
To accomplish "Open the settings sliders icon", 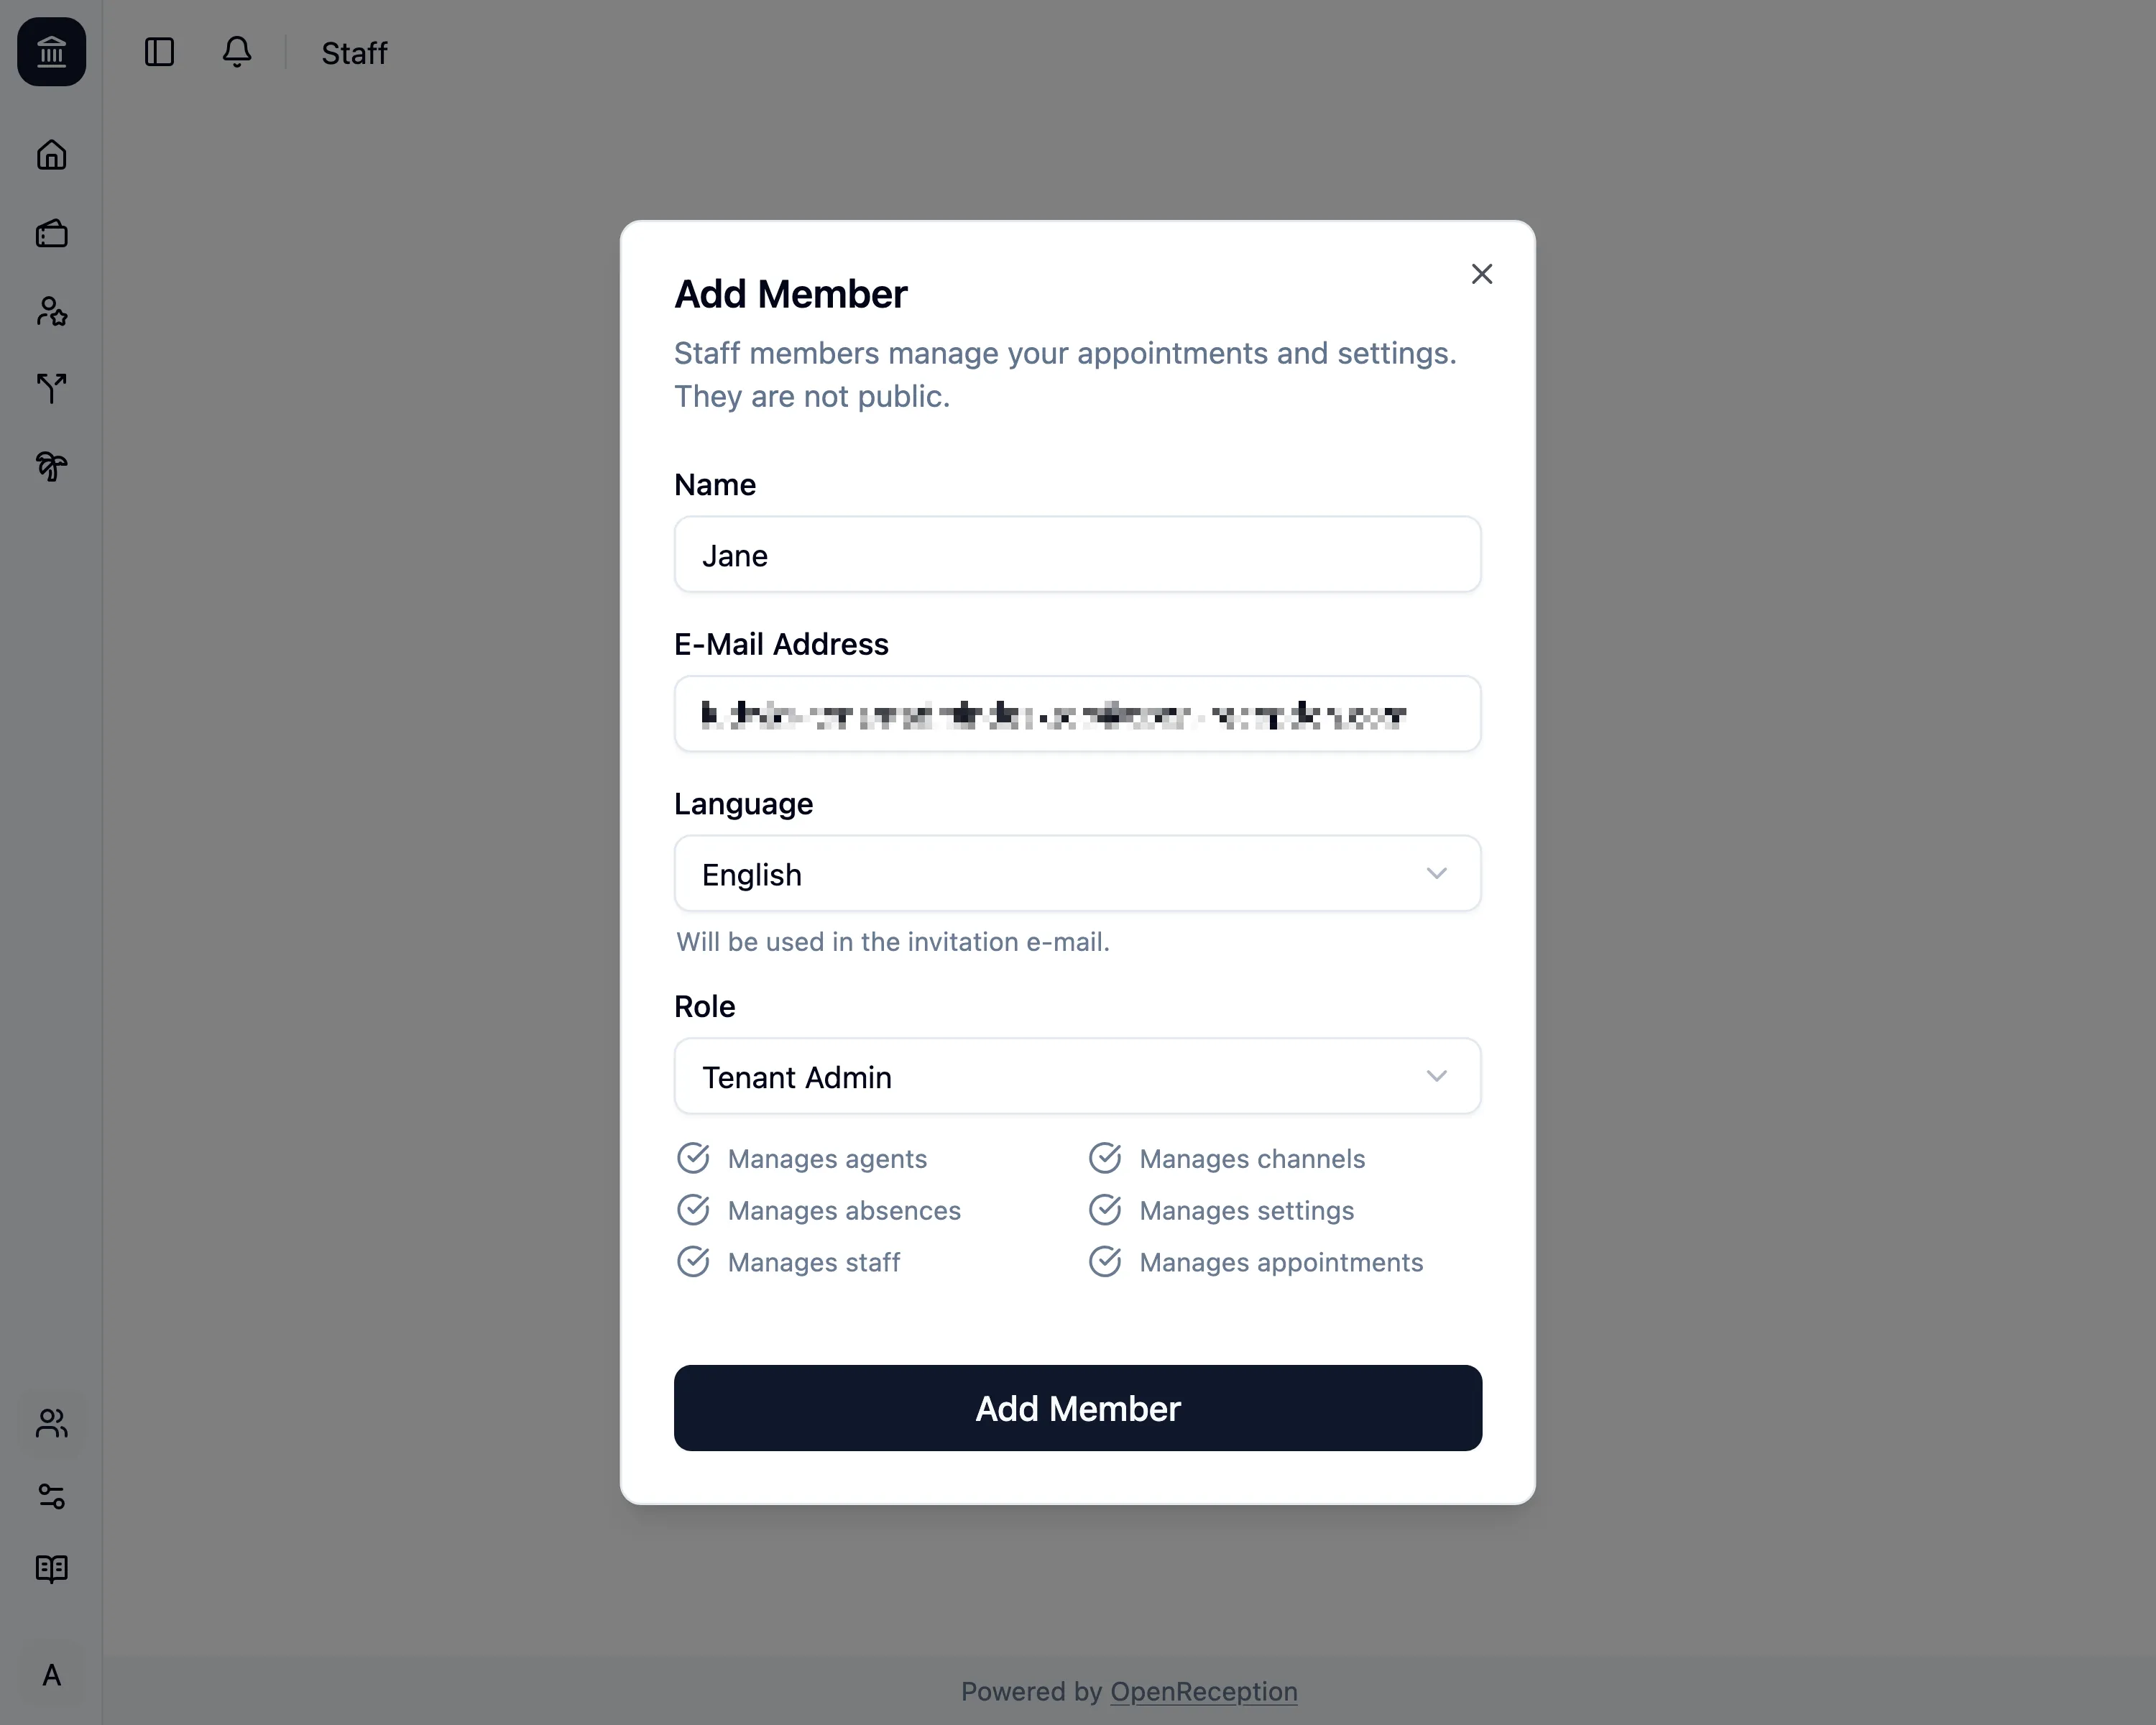I will click(x=51, y=1497).
